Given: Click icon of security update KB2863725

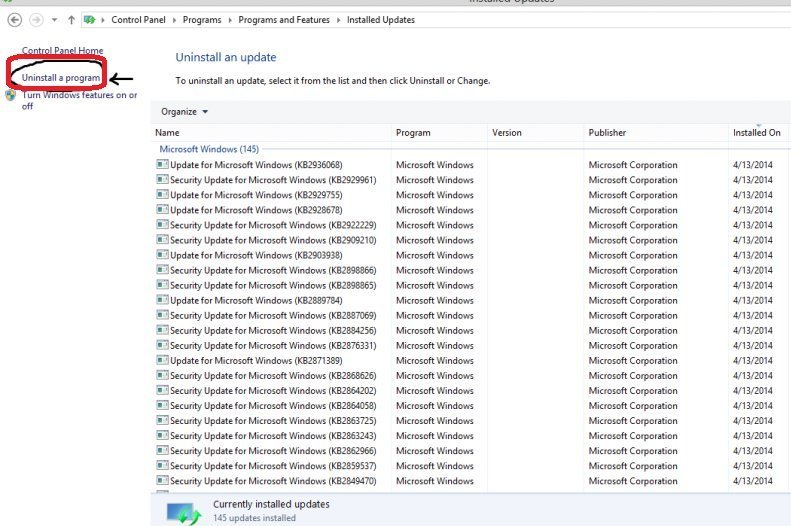Looking at the screenshot, I should pos(162,421).
